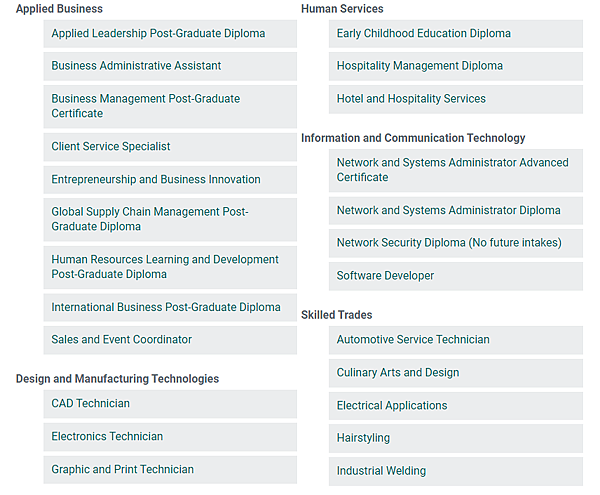Open Electronics Technician program link
Viewport: 600px width, 495px height.
coord(107,437)
